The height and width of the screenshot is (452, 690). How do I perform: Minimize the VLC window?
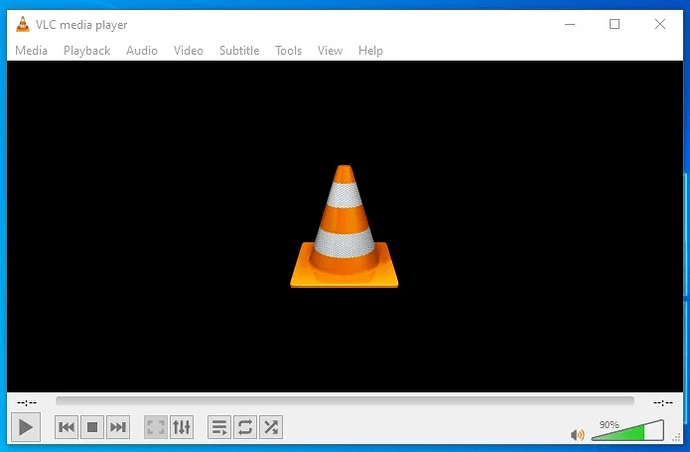[x=570, y=24]
